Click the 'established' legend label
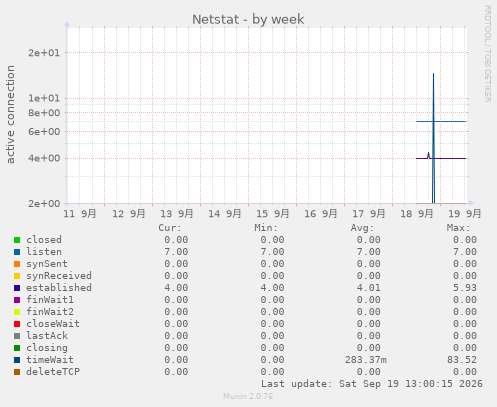This screenshot has width=497, height=407. (59, 288)
